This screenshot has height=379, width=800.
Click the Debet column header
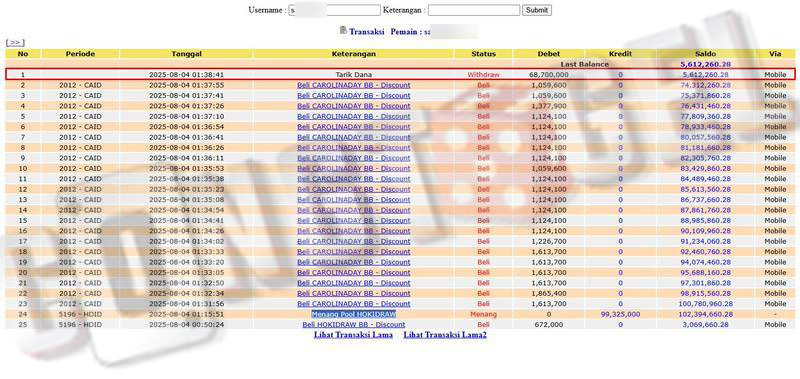point(548,54)
